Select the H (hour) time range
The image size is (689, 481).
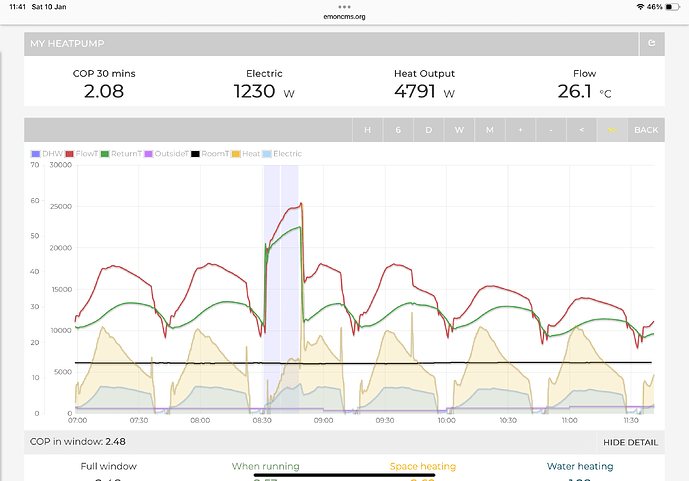[x=367, y=130]
